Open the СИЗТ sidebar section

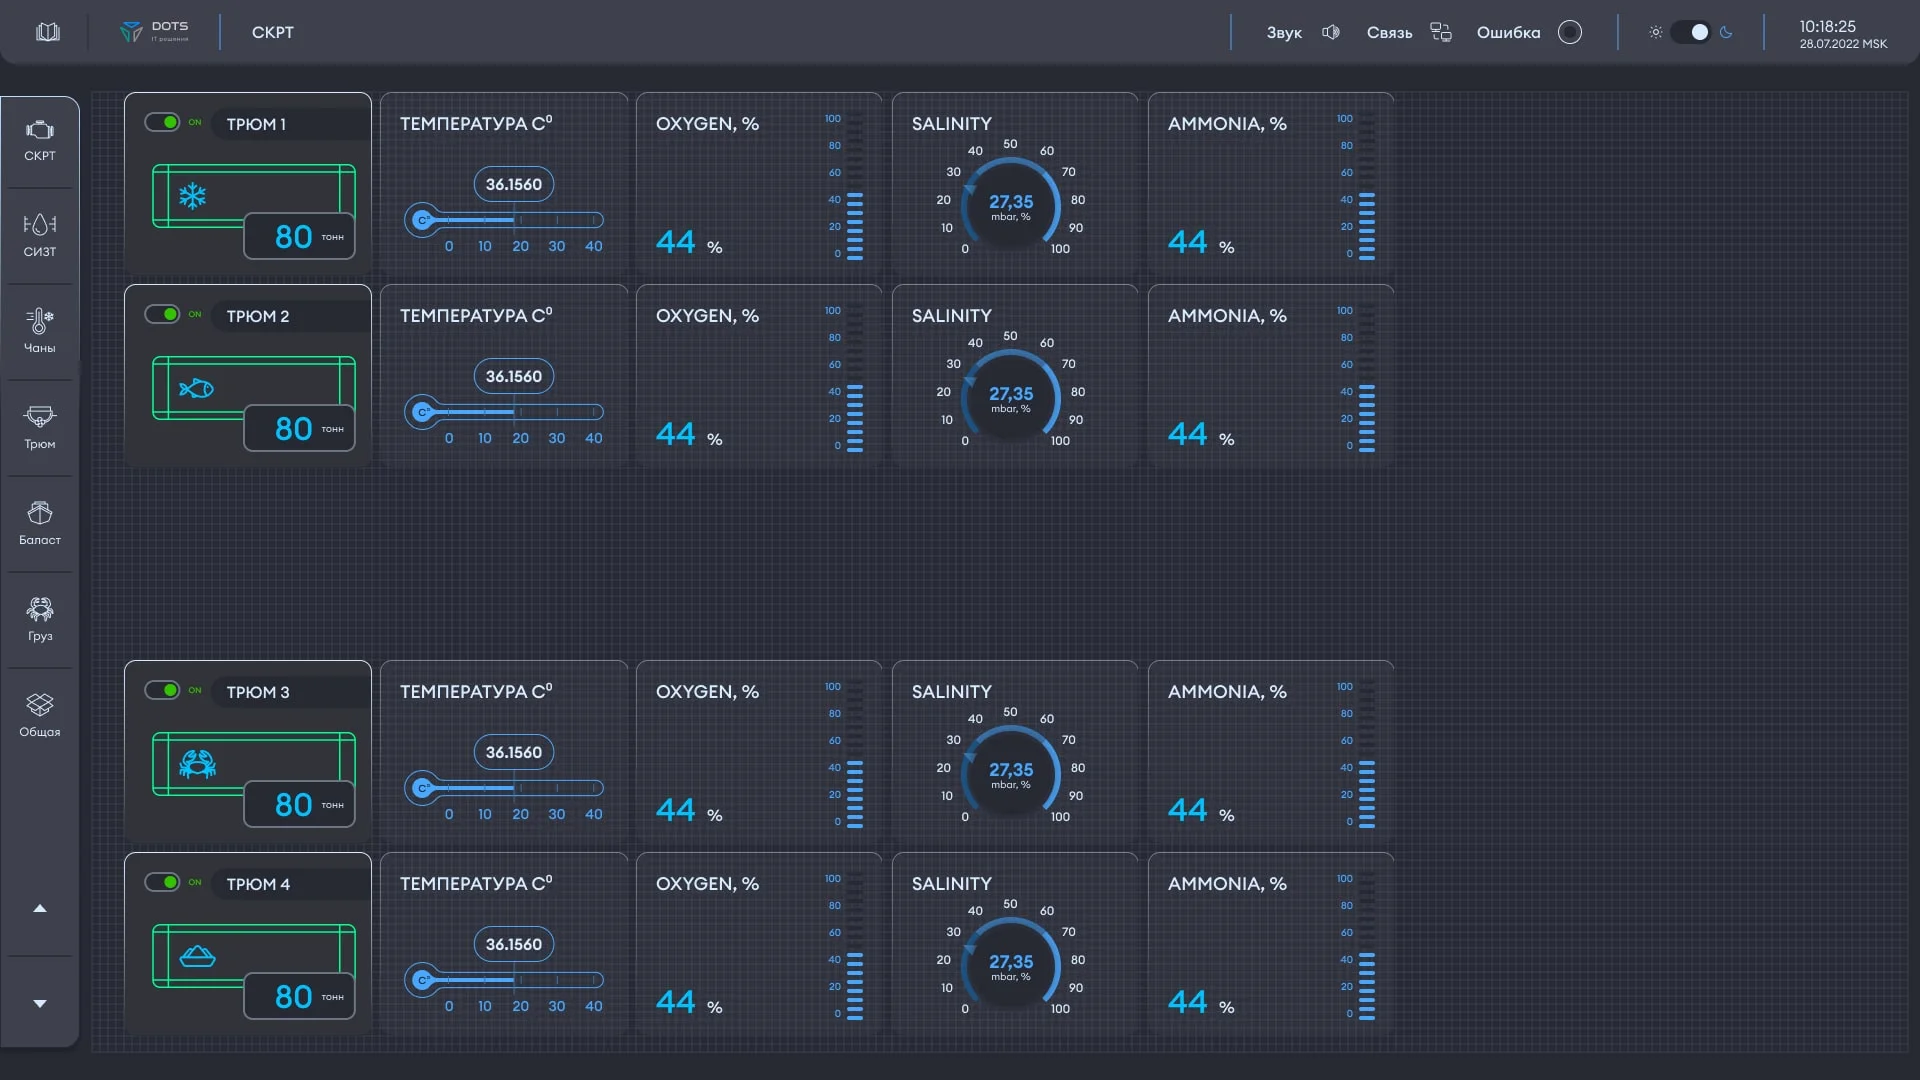click(40, 235)
